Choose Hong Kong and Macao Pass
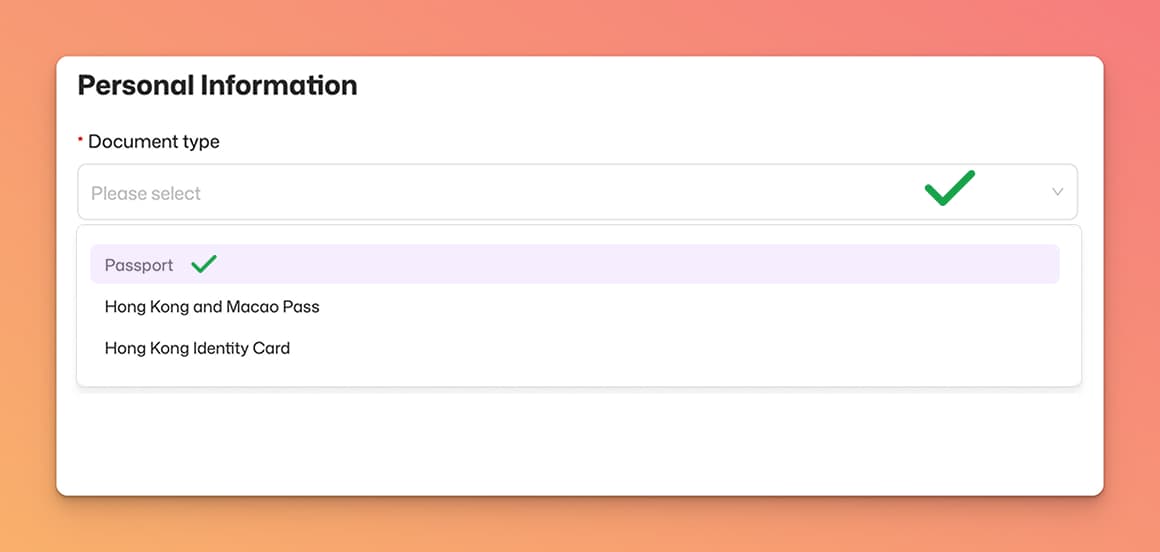 point(212,307)
